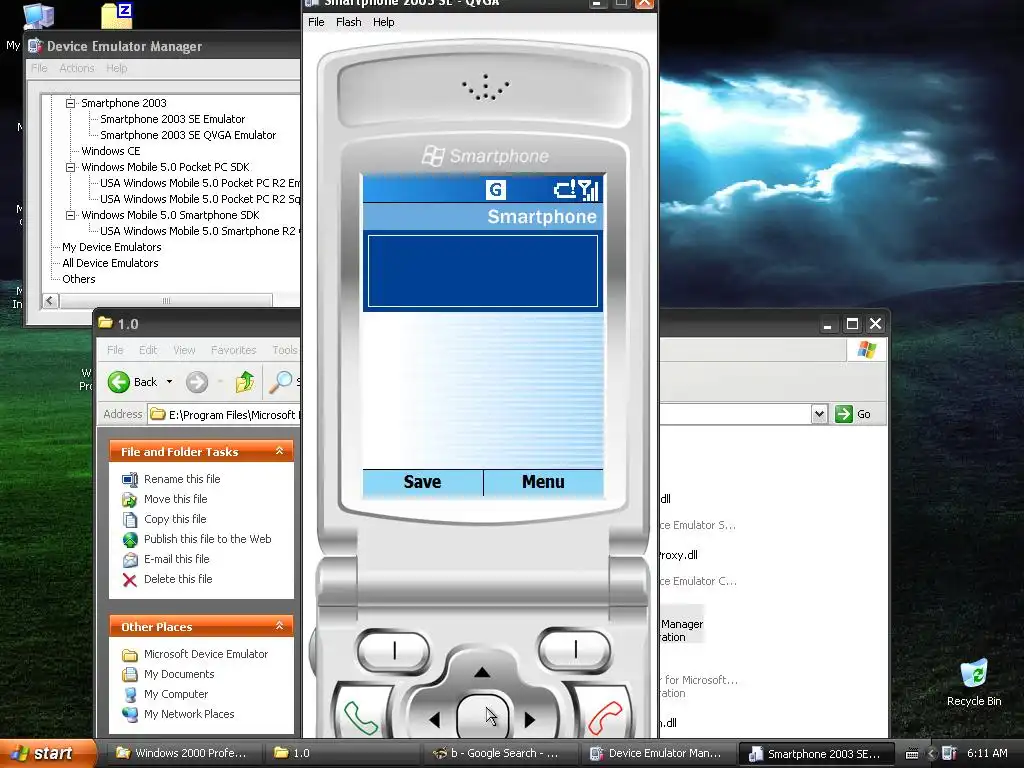Viewport: 1024px width, 768px height.
Task: Switch to Device Emulator Manager taskbar button
Action: point(658,754)
